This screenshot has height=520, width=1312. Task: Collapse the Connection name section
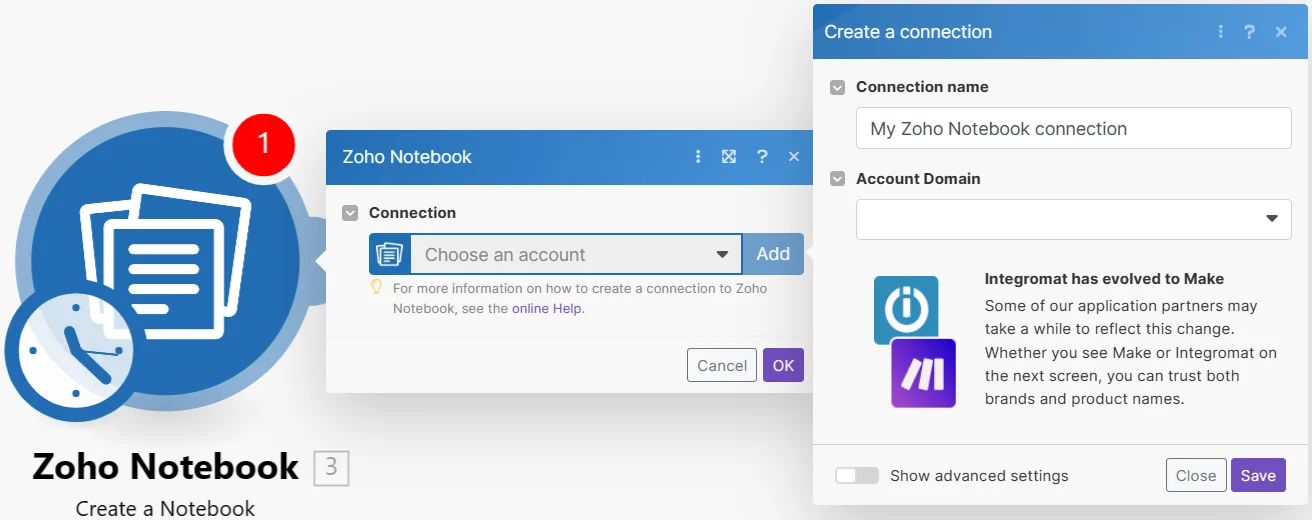[x=838, y=87]
